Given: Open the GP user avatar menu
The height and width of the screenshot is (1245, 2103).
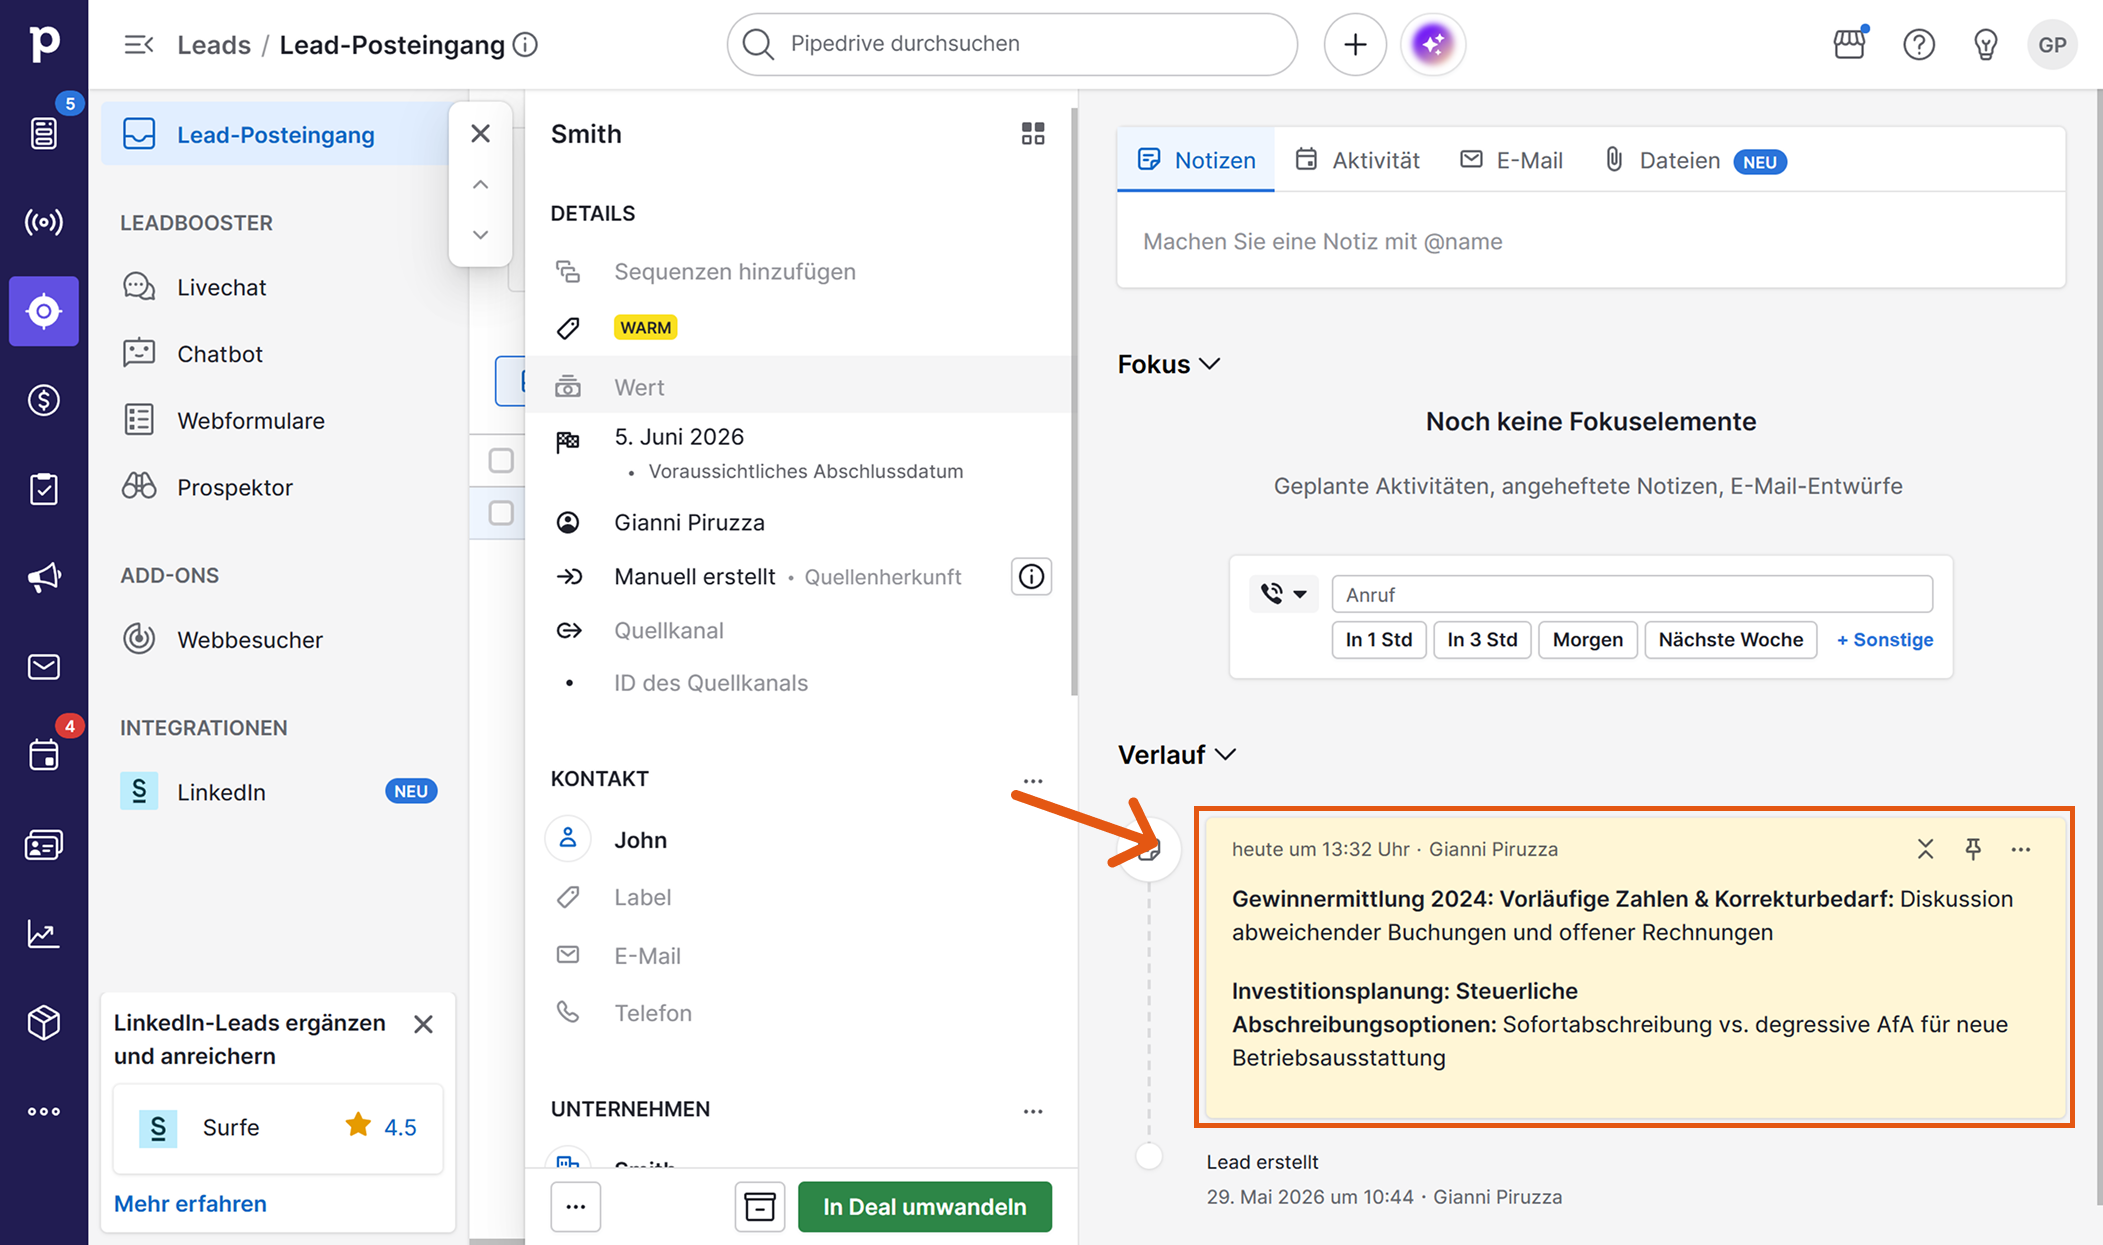Looking at the screenshot, I should 2052,44.
